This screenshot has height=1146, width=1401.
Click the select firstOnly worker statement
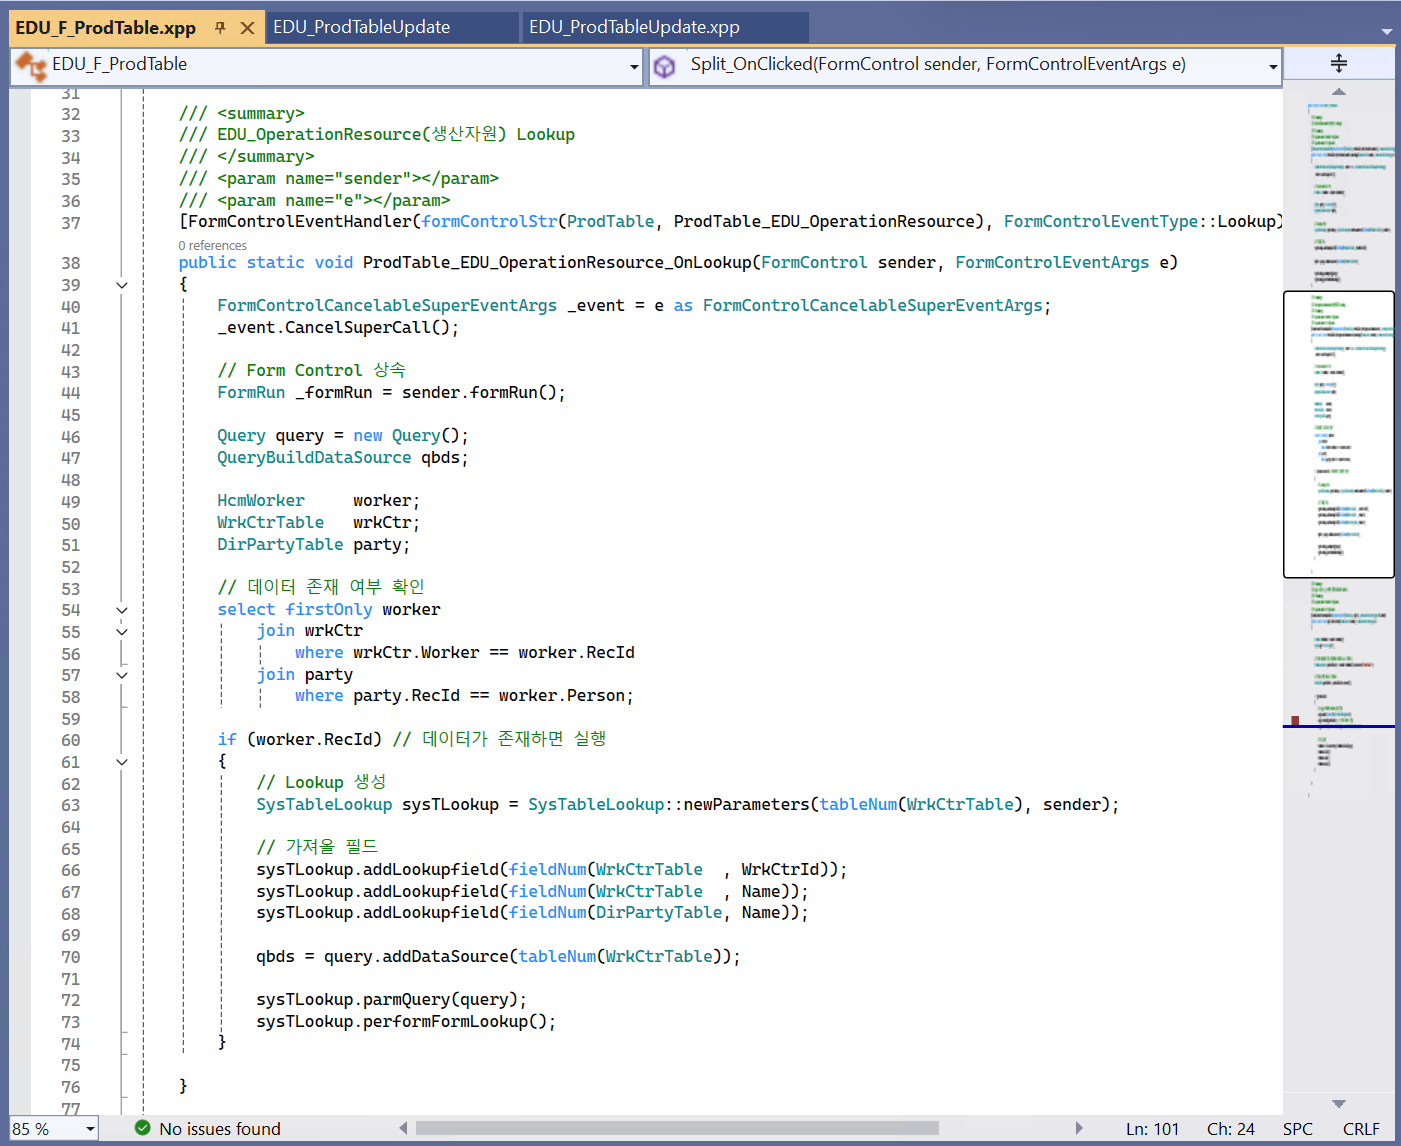coord(329,610)
